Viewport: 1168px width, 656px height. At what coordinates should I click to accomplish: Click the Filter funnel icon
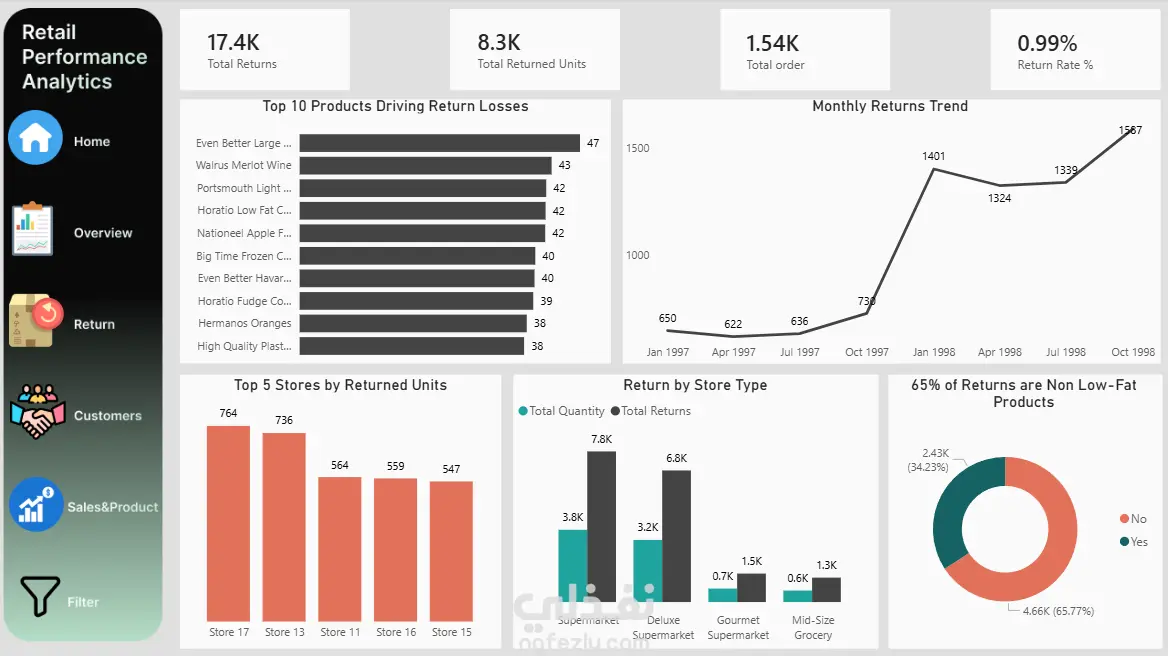39,596
